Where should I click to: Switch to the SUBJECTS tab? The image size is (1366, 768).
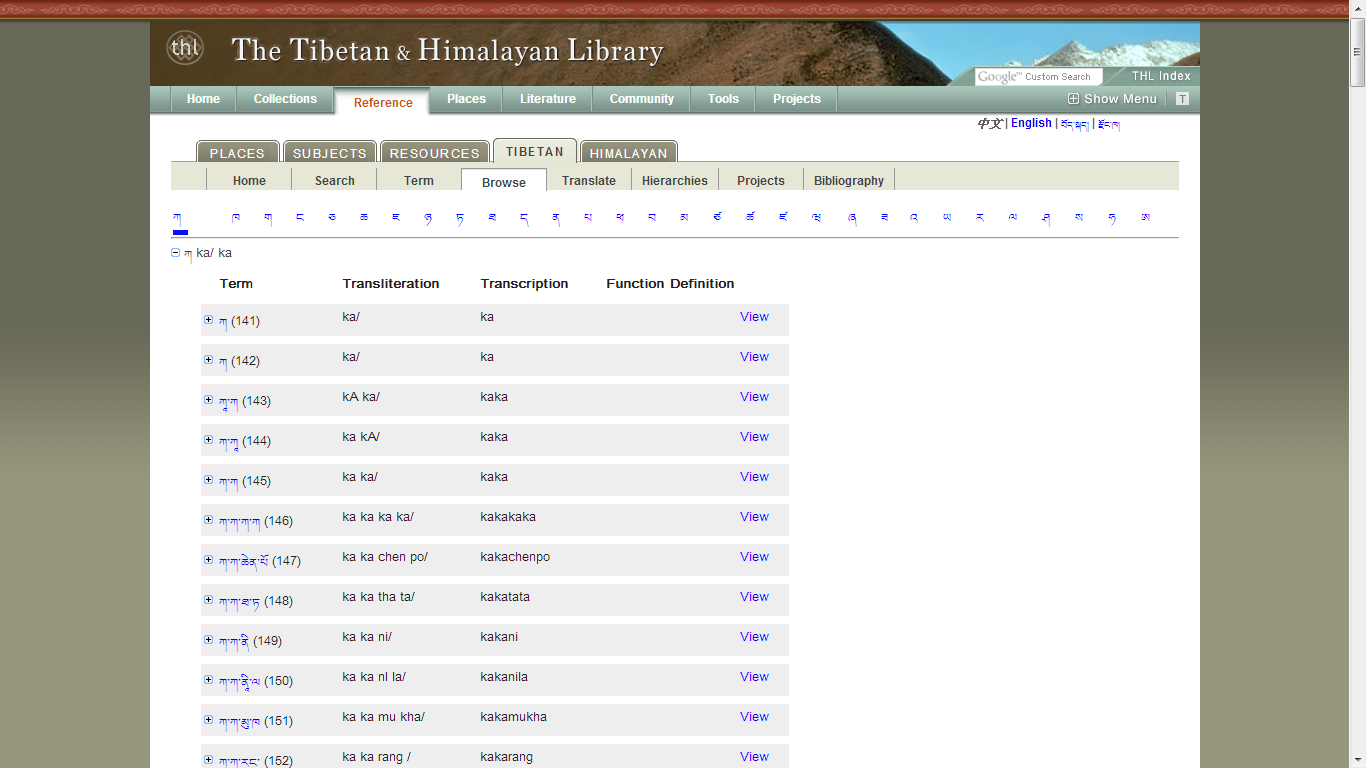point(330,152)
